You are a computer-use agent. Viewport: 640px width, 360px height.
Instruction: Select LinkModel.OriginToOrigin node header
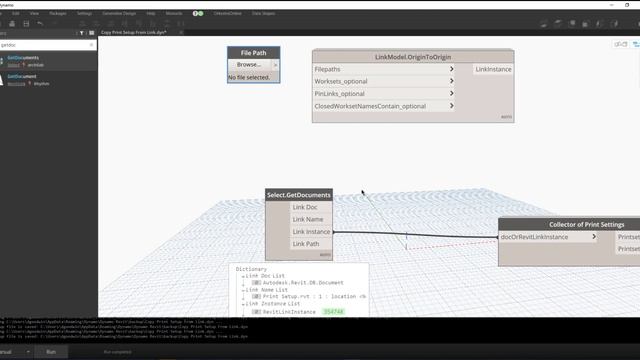coord(413,57)
